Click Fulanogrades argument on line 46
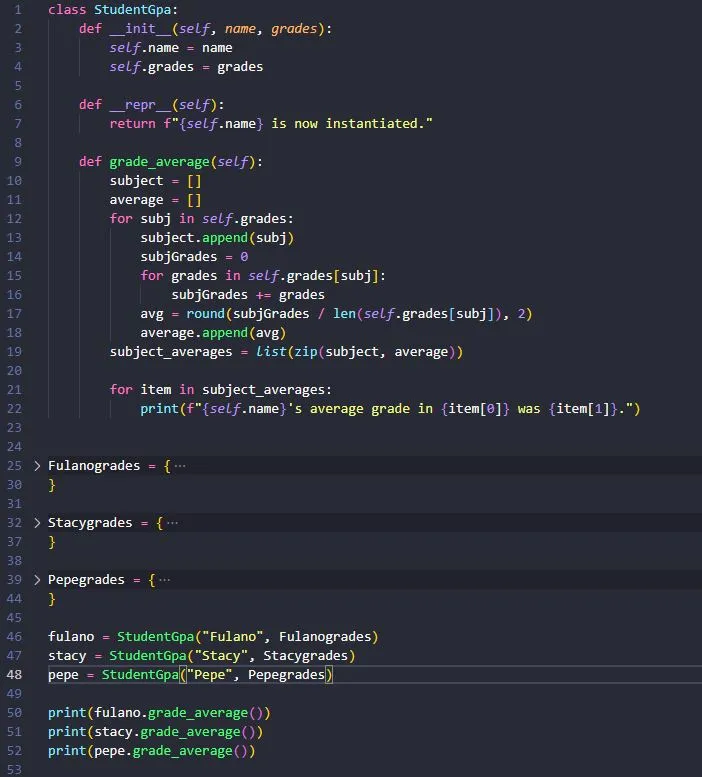 [x=325, y=637]
